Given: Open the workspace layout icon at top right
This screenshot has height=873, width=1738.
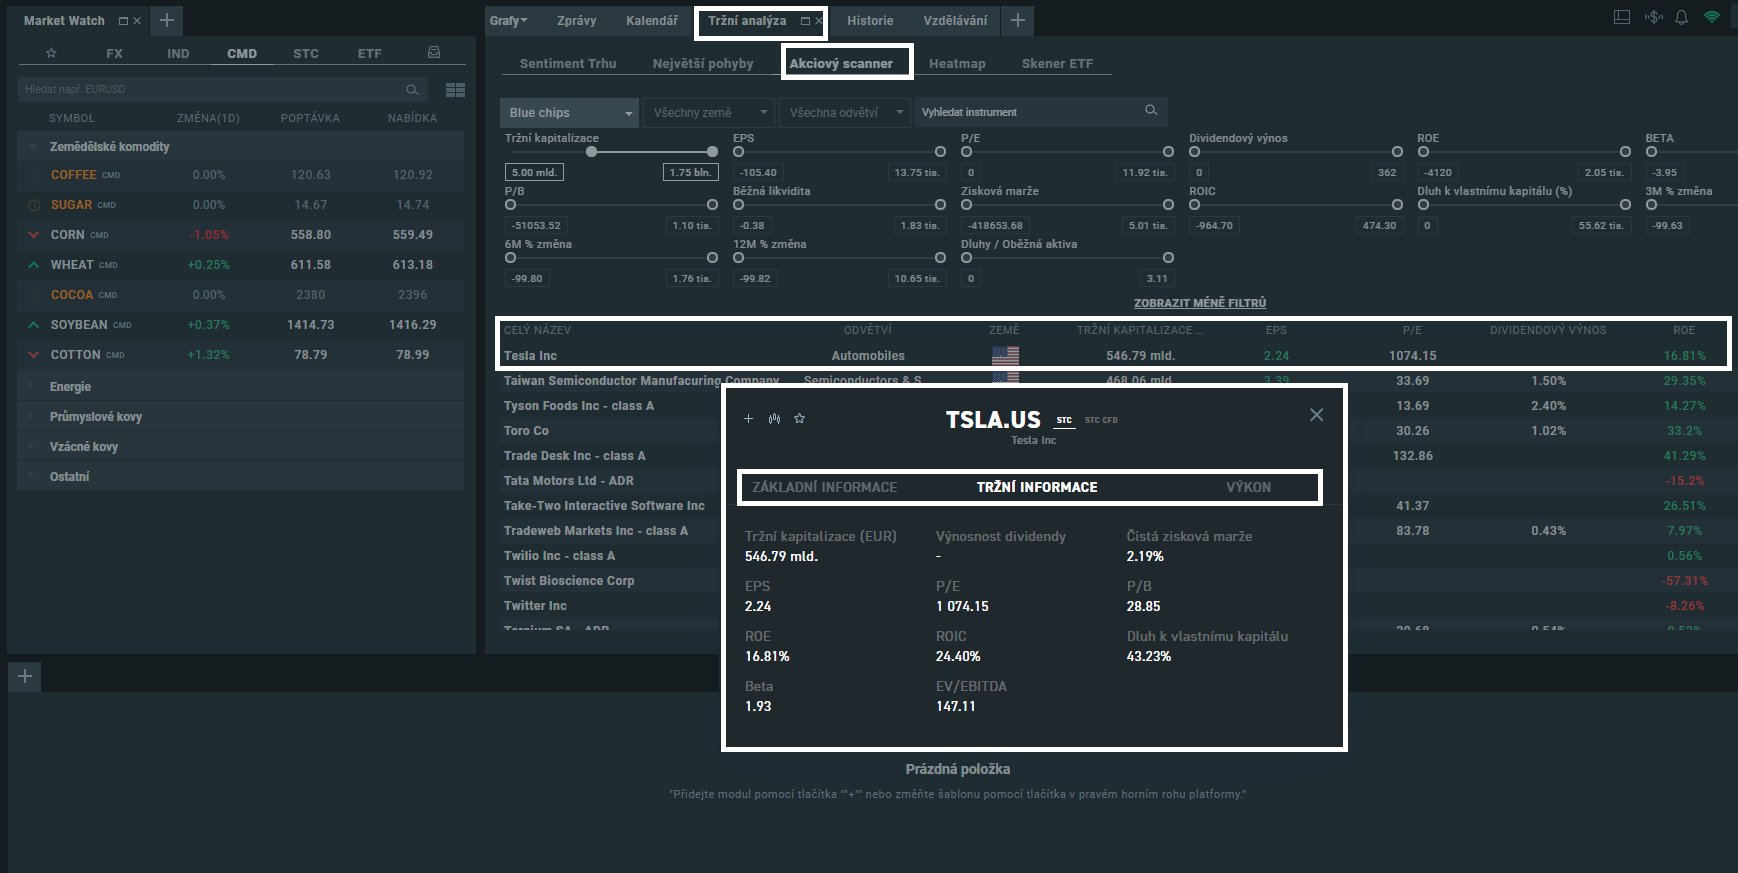Looking at the screenshot, I should [x=1622, y=17].
